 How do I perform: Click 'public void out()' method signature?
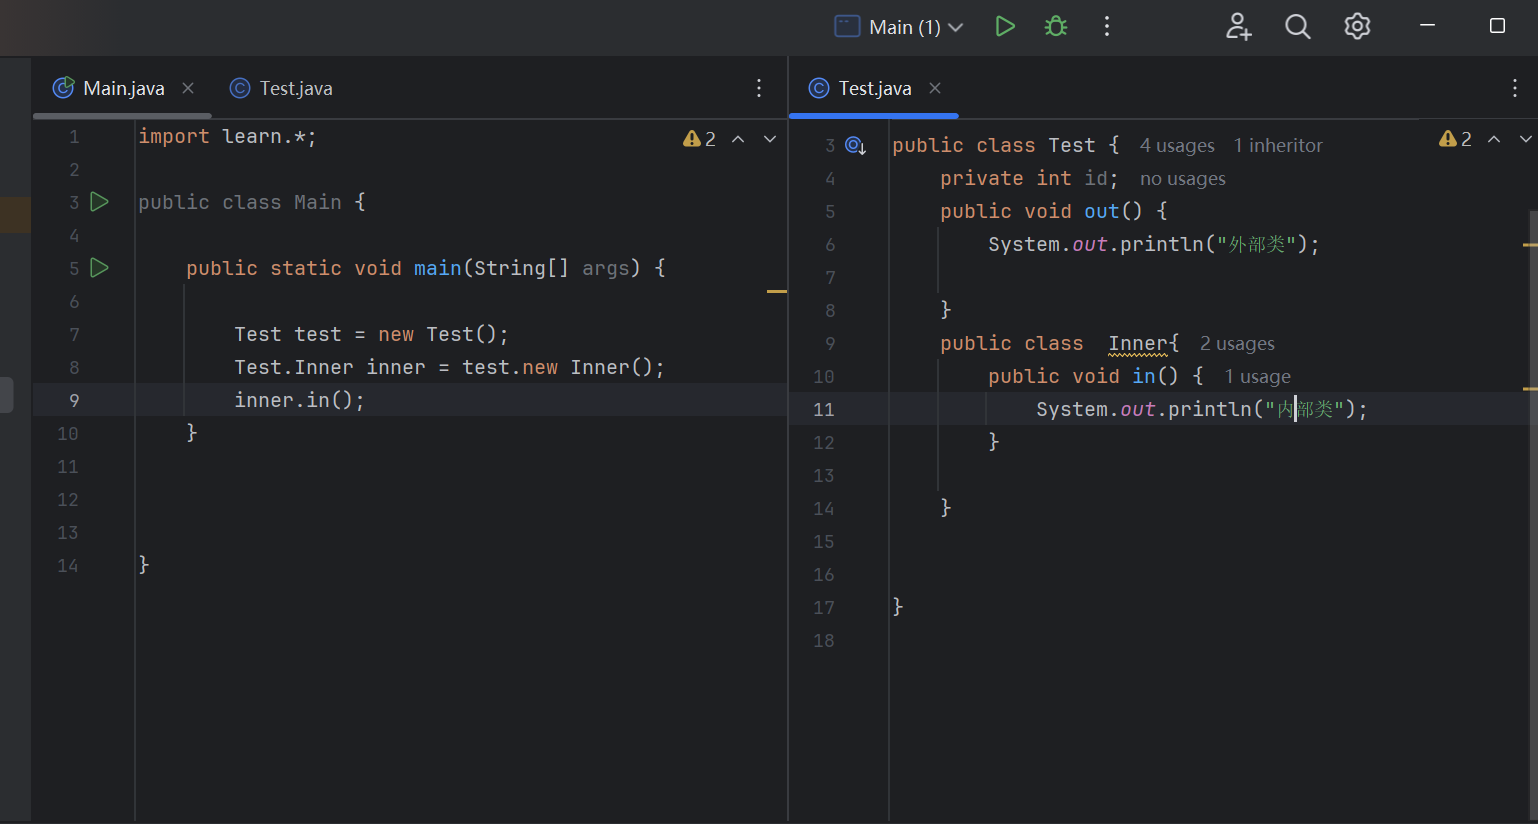point(1041,211)
